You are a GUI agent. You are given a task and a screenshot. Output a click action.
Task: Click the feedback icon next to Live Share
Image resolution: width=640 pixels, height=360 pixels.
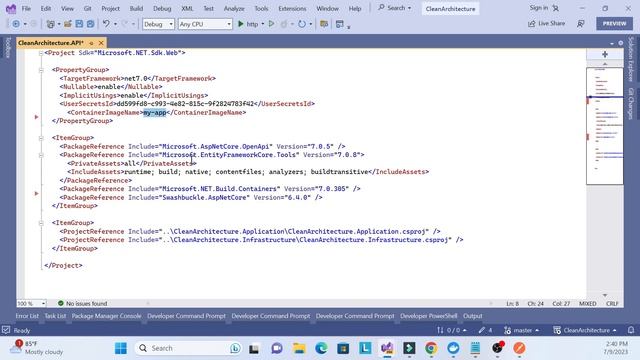pyautogui.click(x=581, y=24)
